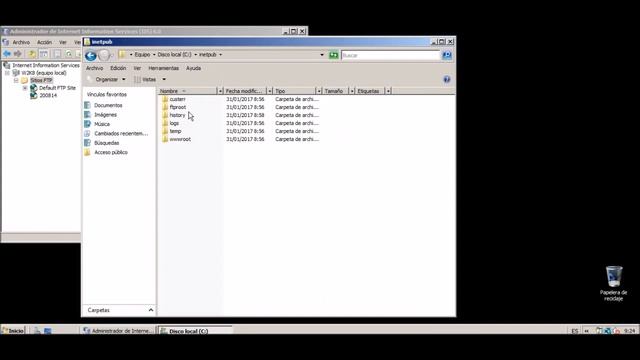This screenshot has height=360, width=640.
Task: Sort by the Tamaño column header
Action: point(336,91)
